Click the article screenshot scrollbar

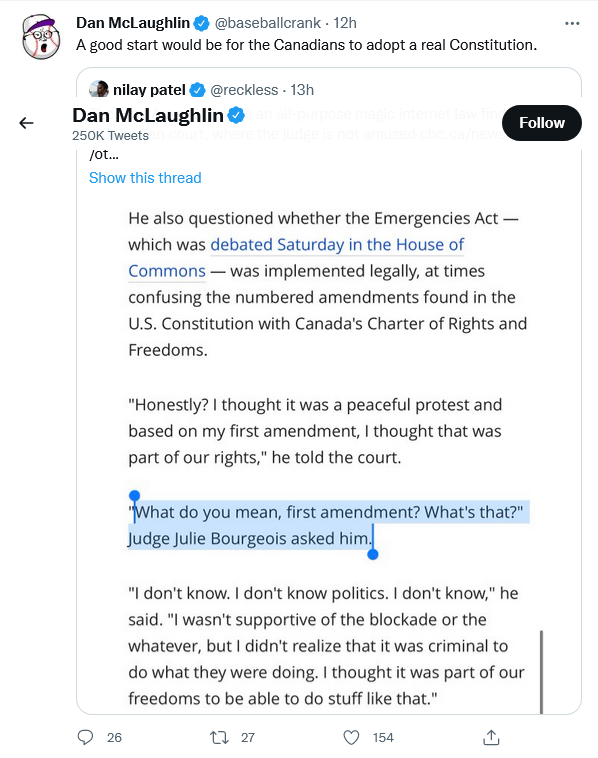541,672
